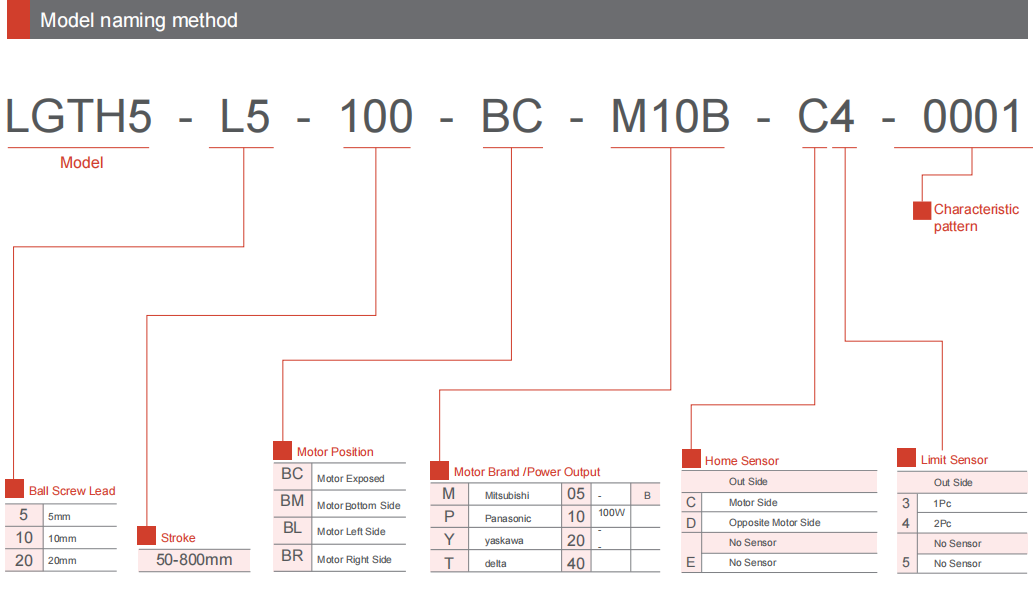The width and height of the screenshot is (1033, 590).
Task: Click the red marker beside Characteristic pattern
Action: click(x=922, y=210)
